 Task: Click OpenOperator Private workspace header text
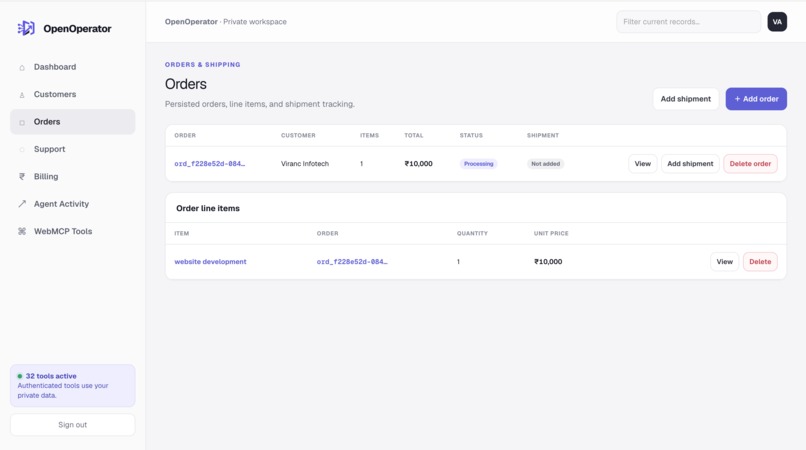226,22
